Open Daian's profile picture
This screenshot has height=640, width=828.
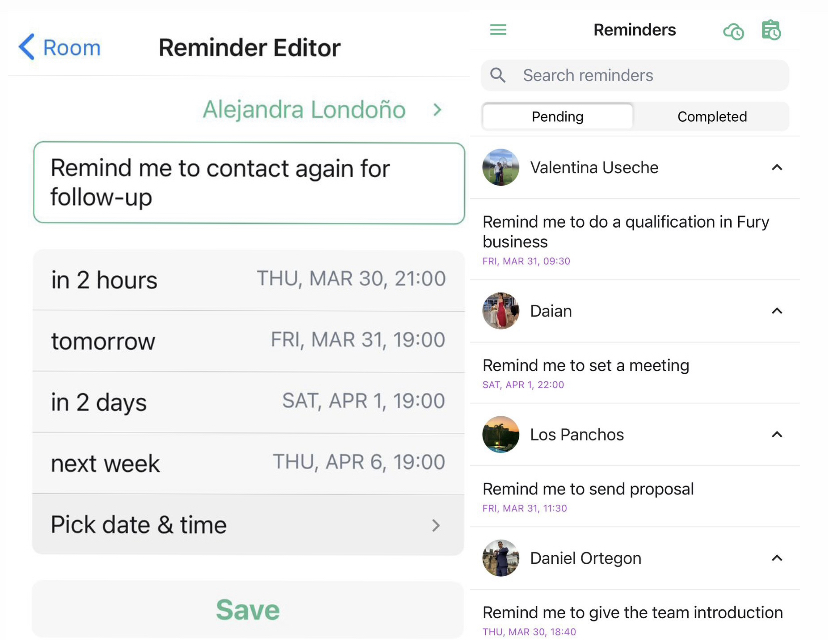[500, 310]
